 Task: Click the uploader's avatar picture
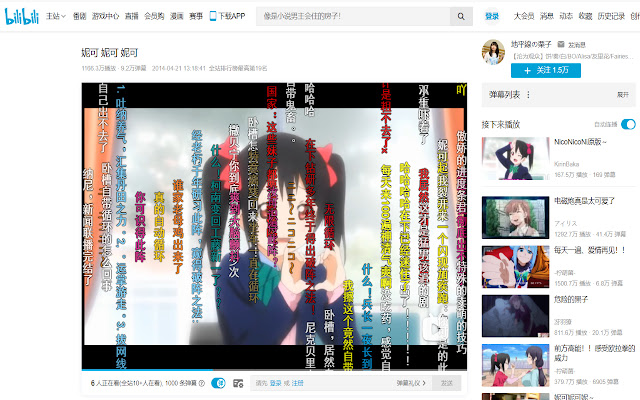(493, 52)
